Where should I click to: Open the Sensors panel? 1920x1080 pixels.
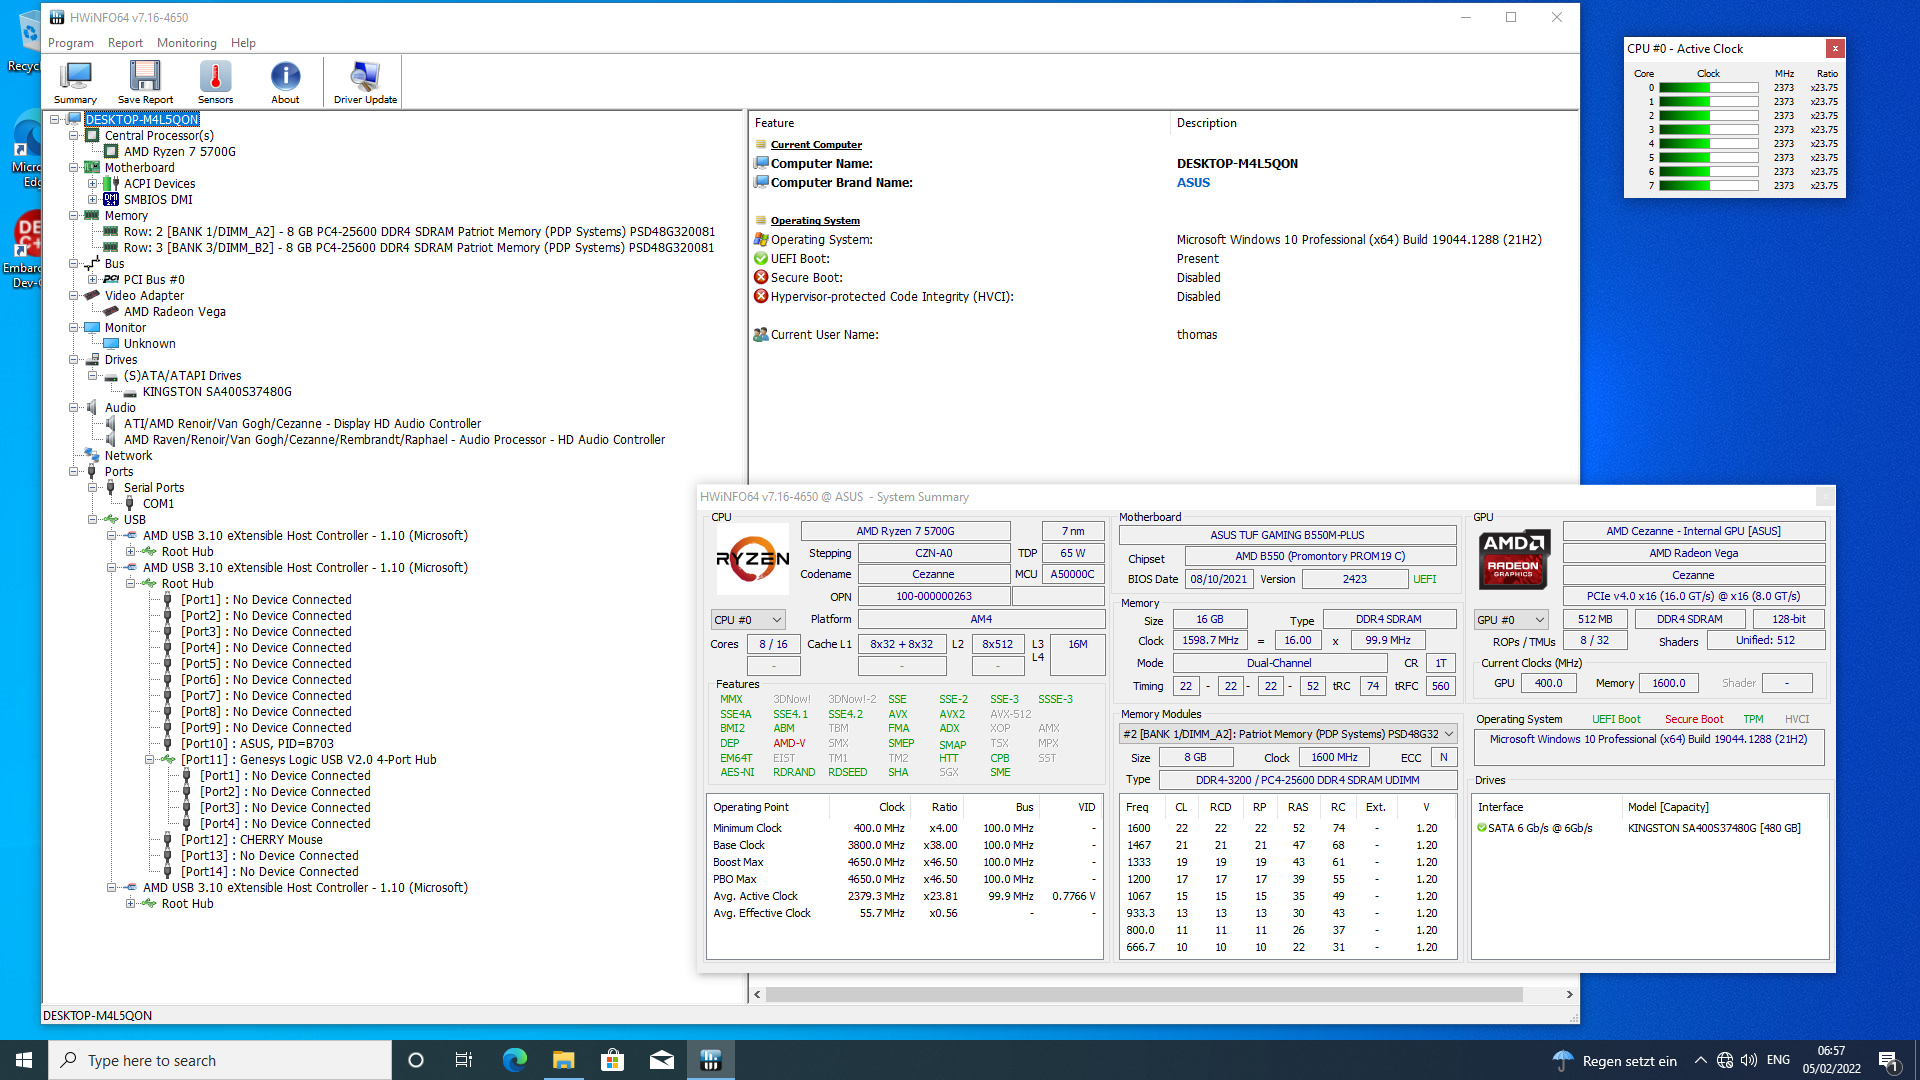click(x=215, y=80)
